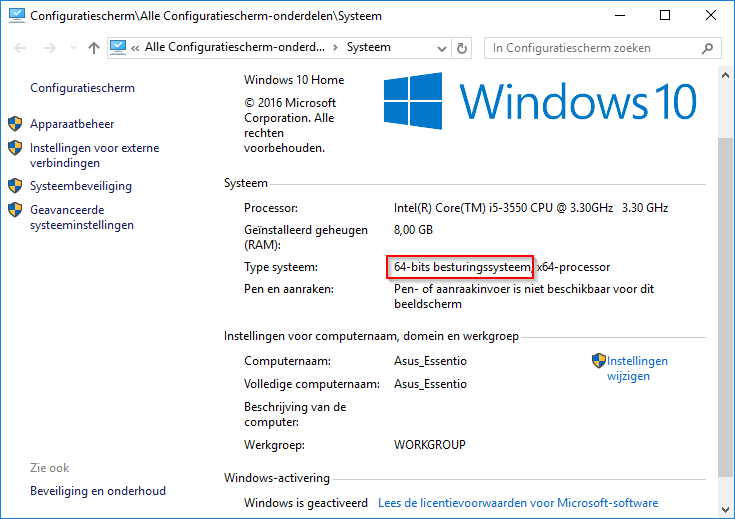Image resolution: width=735 pixels, height=519 pixels.
Task: Click shield icon beside 'Geavanceerde systeeminstellingen'
Action: point(15,210)
